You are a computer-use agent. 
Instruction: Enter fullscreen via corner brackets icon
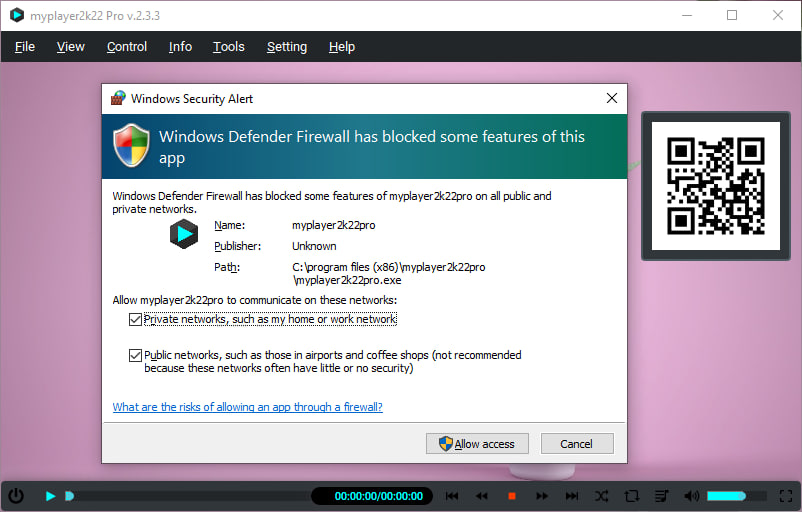(x=786, y=496)
